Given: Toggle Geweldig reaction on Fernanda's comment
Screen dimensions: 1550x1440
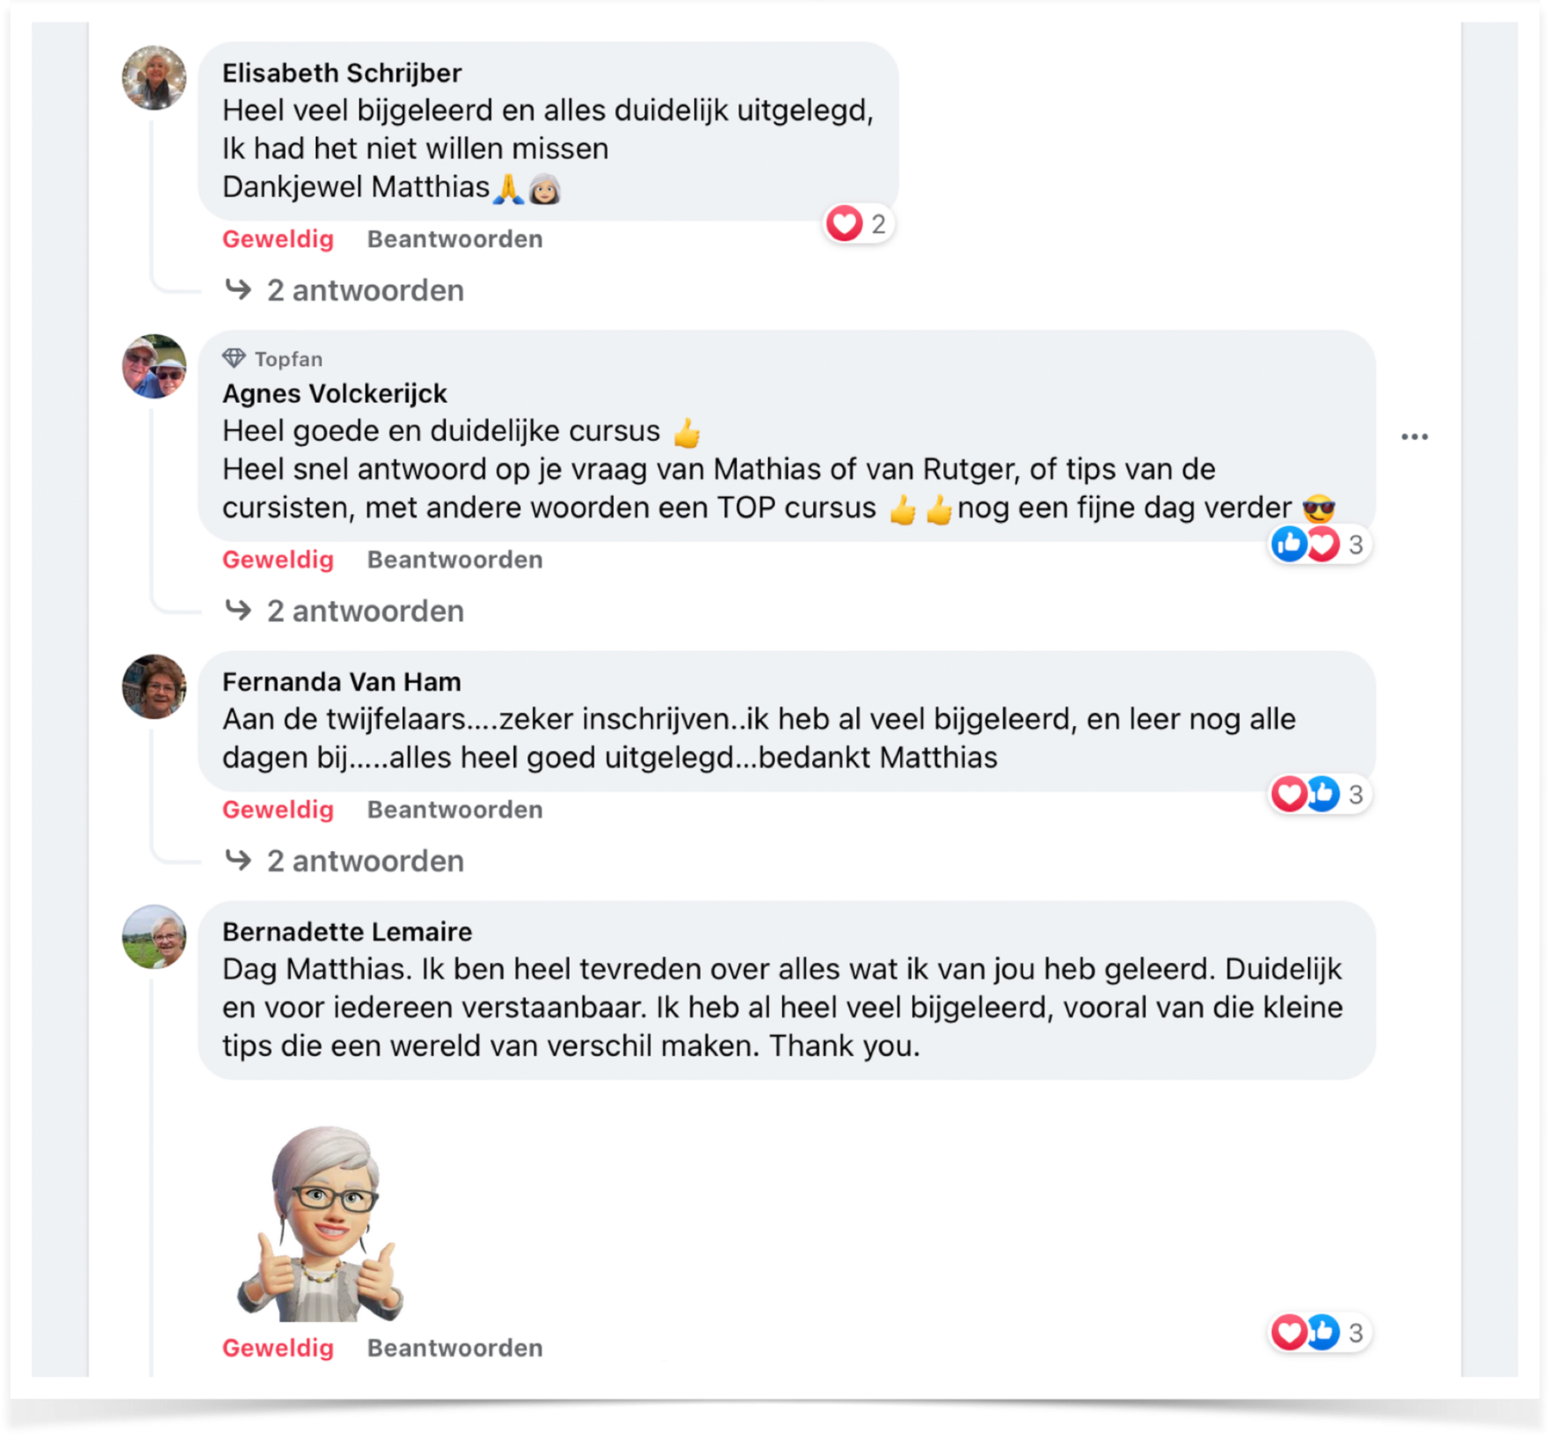Looking at the screenshot, I should tap(278, 810).
